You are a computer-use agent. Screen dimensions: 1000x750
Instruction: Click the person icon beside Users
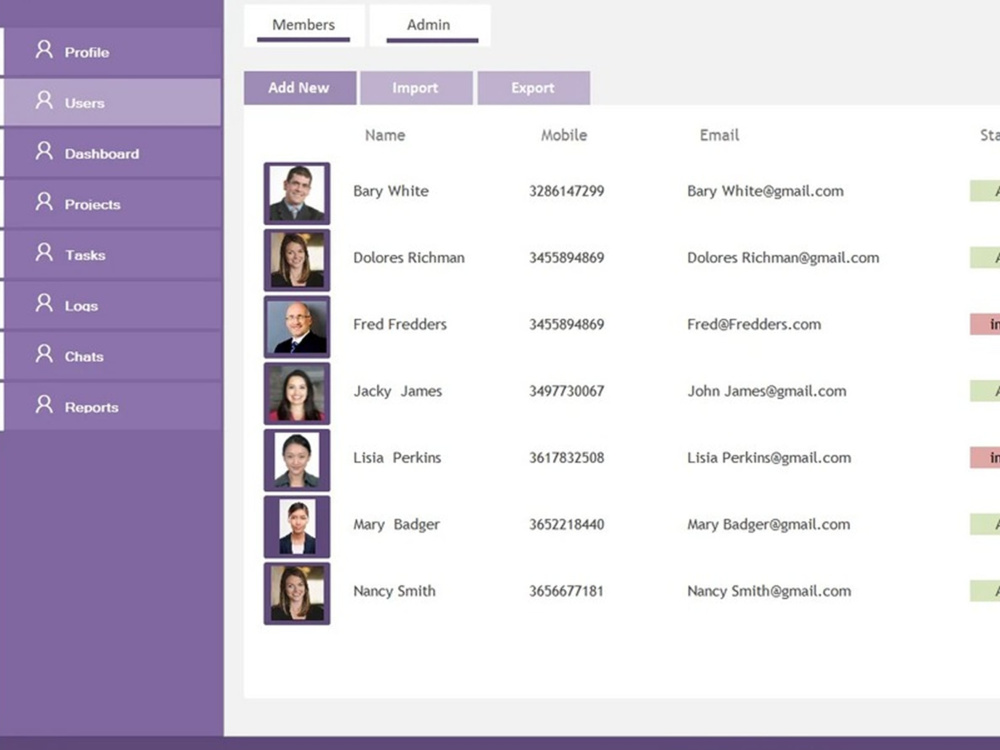coord(44,99)
